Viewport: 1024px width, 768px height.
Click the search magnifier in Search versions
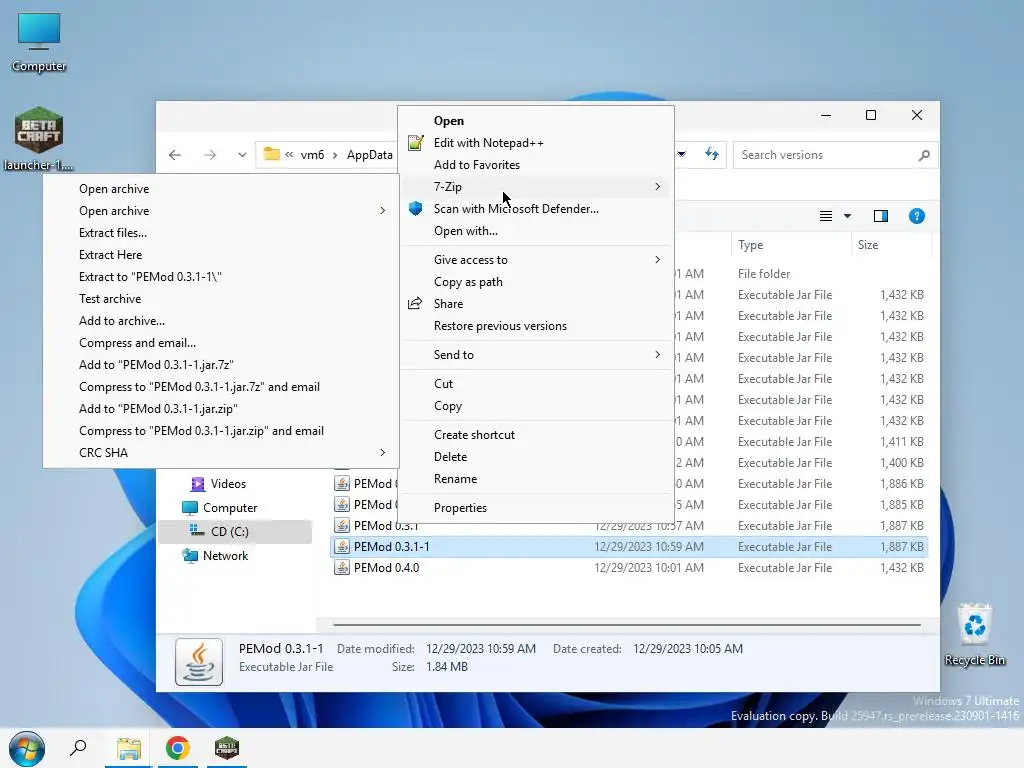(923, 155)
